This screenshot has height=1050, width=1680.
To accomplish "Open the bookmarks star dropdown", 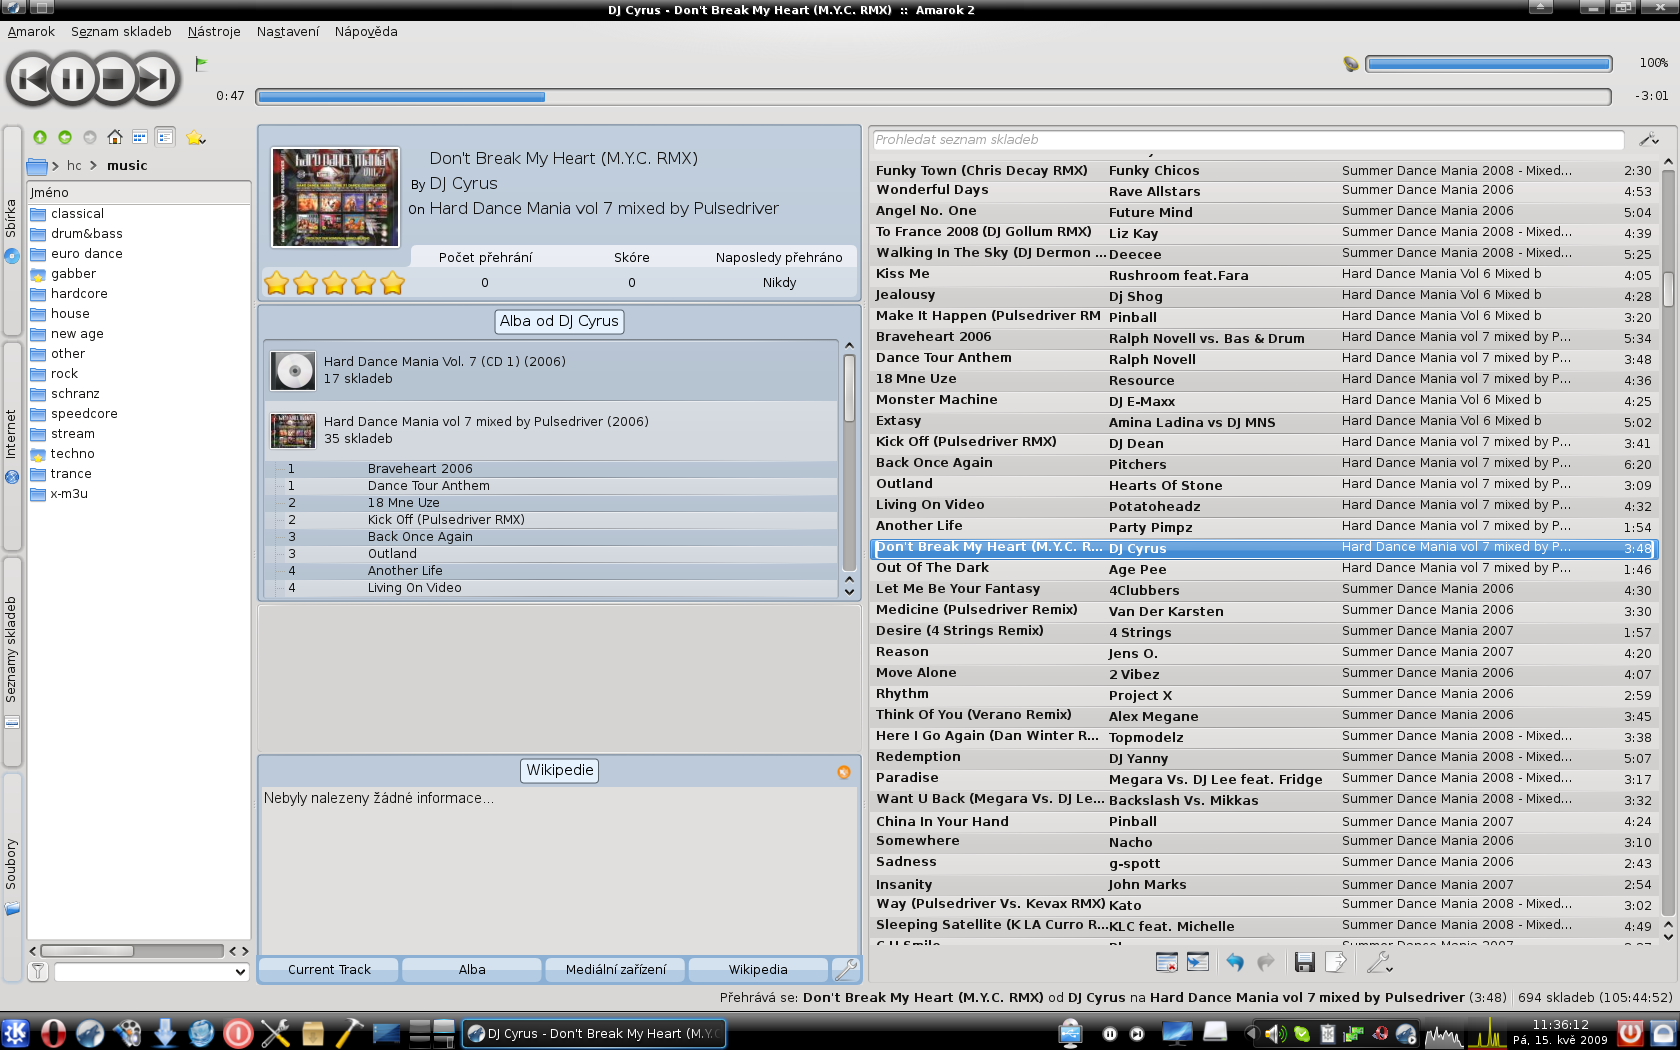I will (196, 137).
